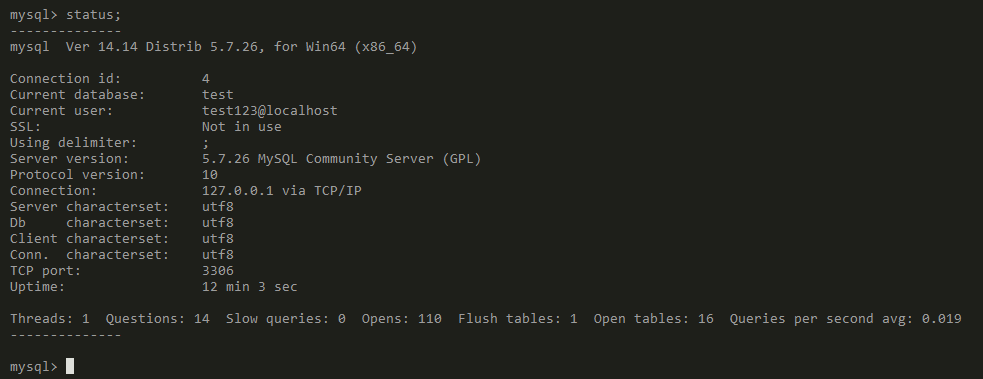Click the Connection id value 4
The height and width of the screenshot is (379, 983).
pos(206,79)
